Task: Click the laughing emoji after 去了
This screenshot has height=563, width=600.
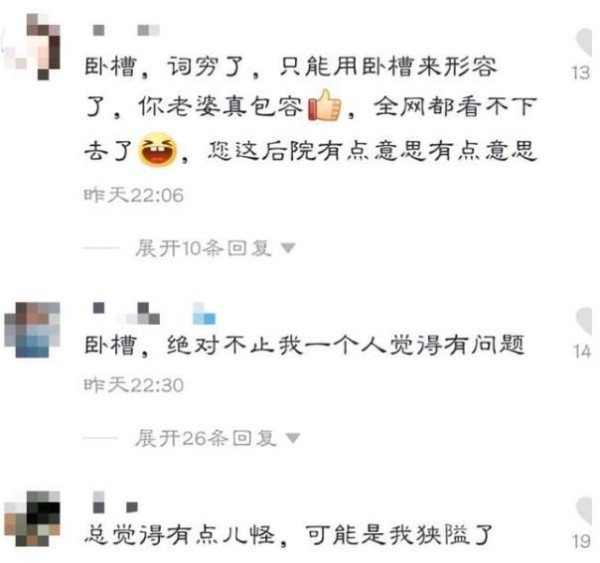Action: [x=157, y=149]
